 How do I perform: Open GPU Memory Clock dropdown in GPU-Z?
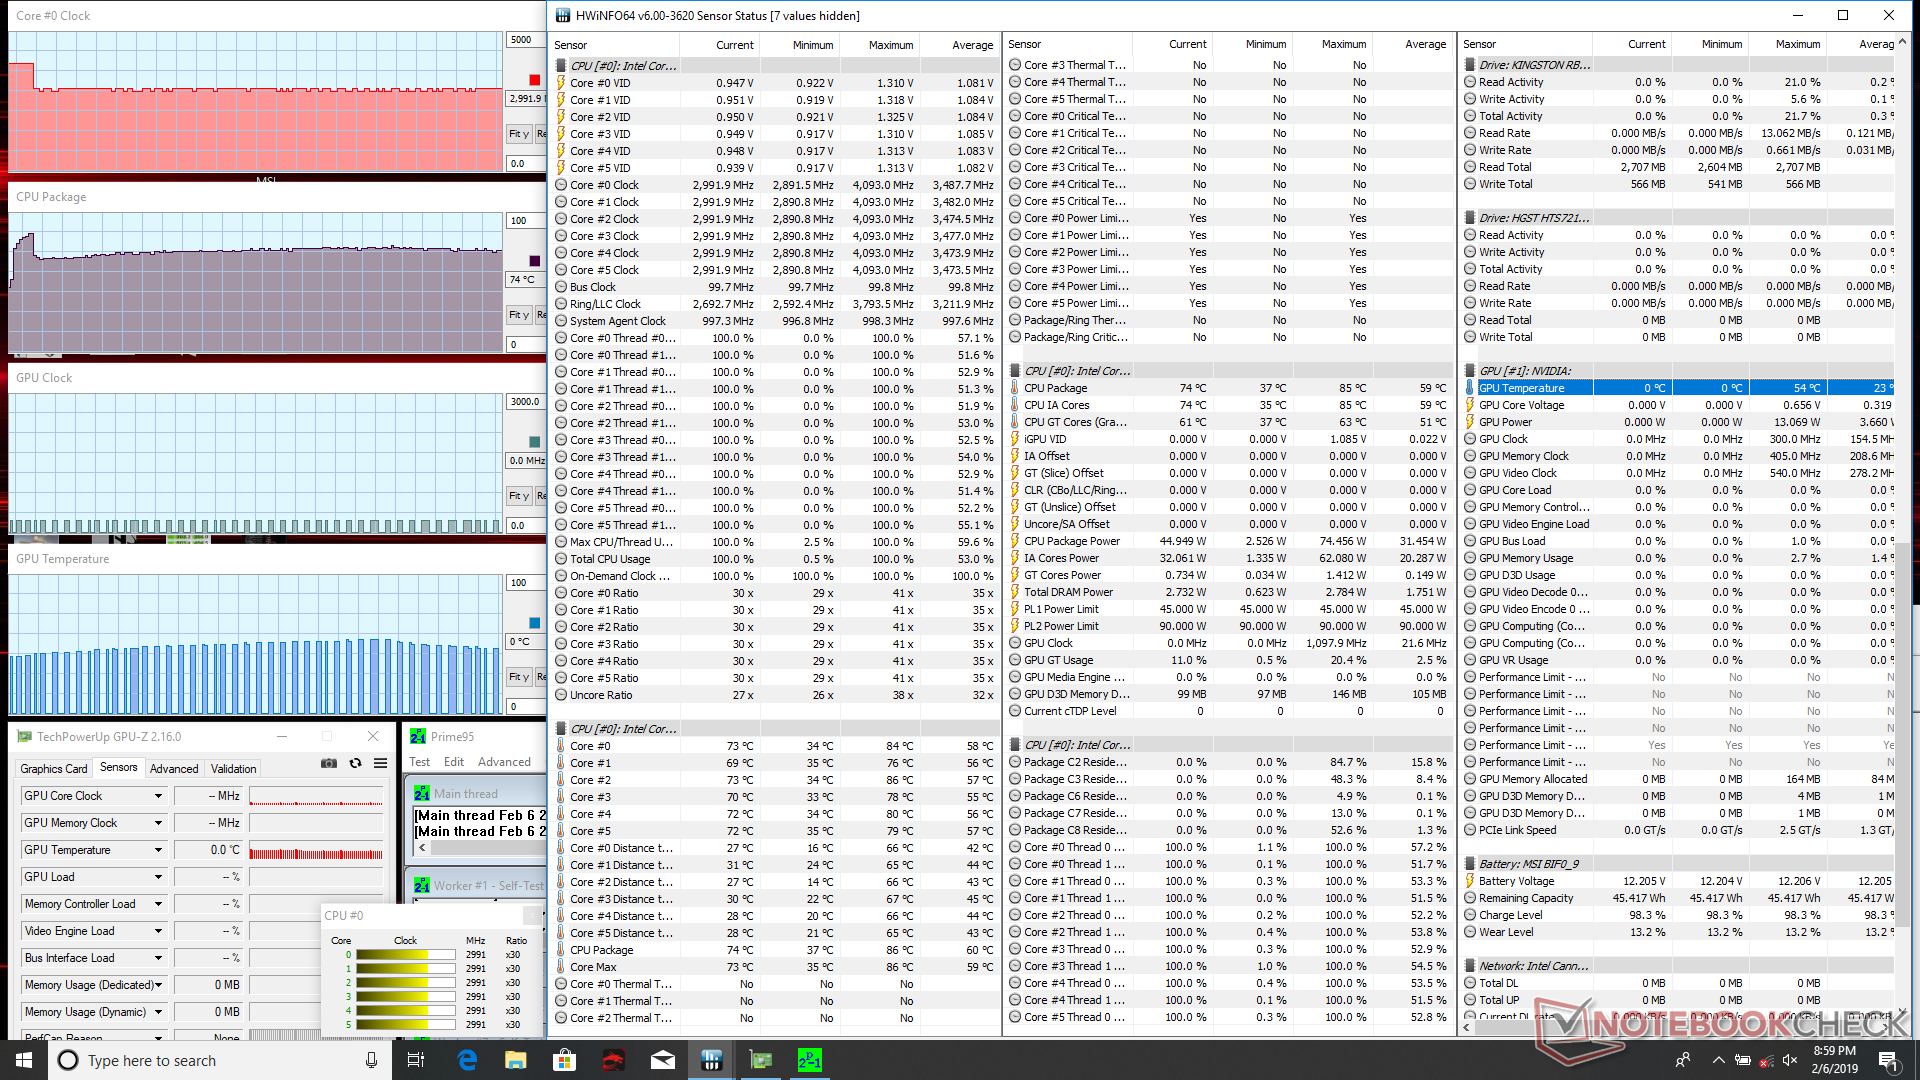pos(158,823)
